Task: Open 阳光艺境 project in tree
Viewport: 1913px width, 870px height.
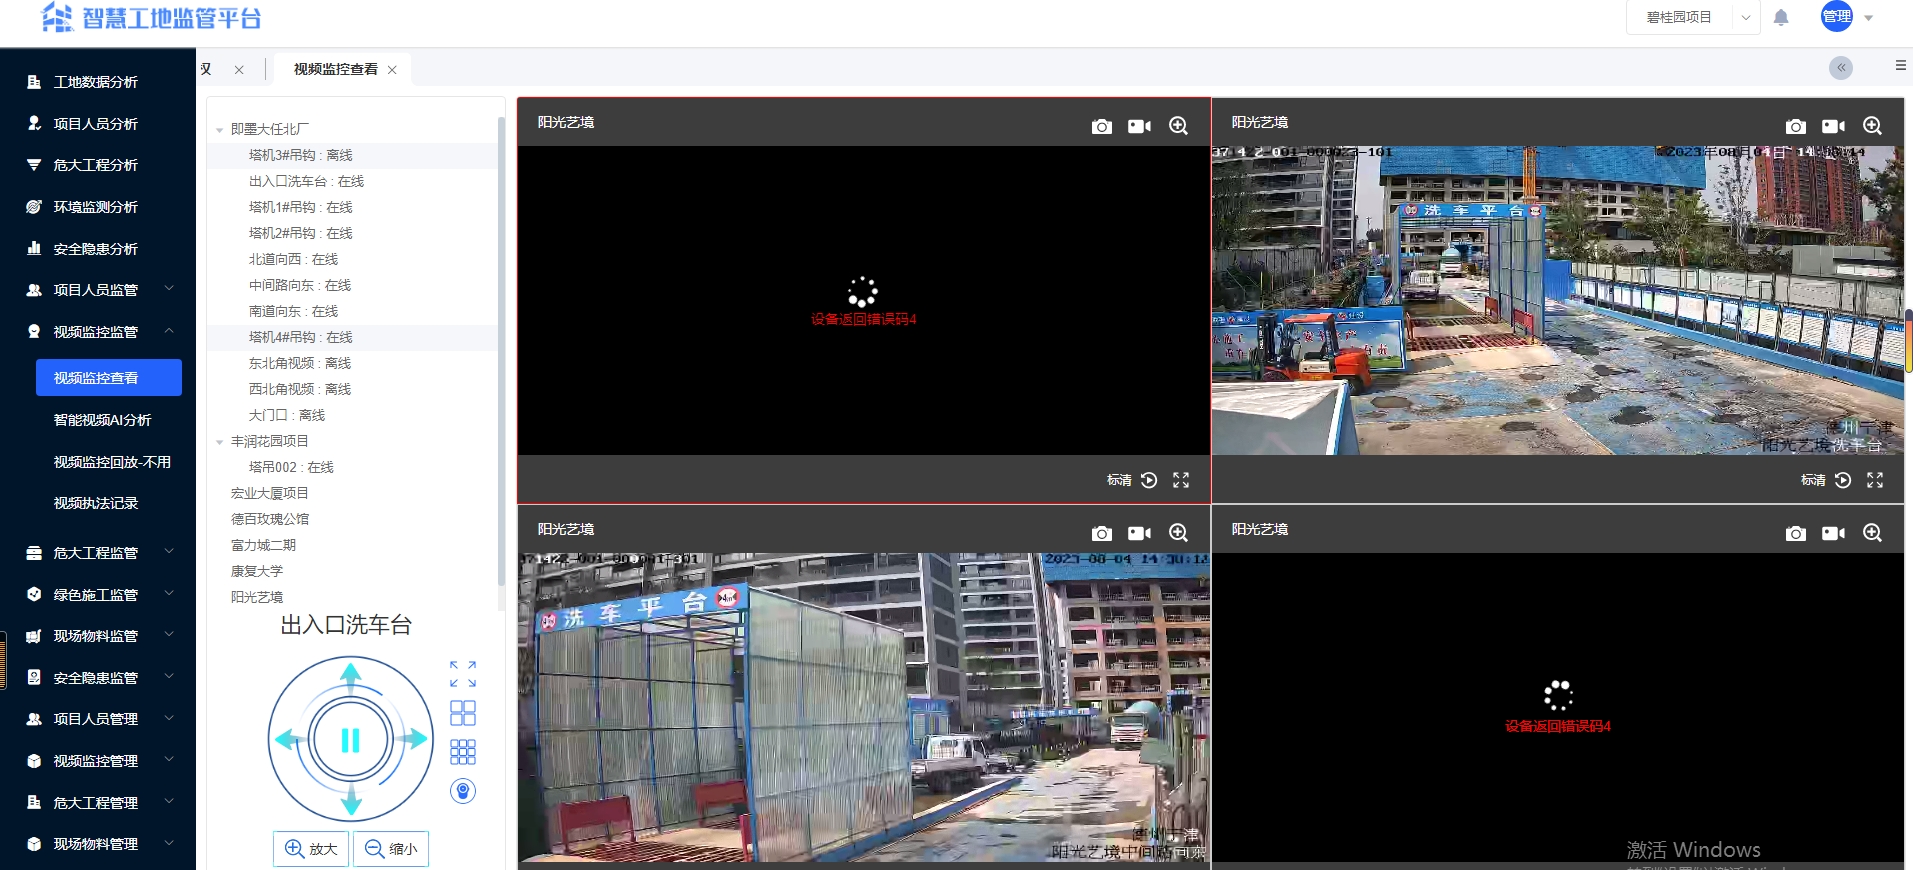Action: [x=257, y=597]
